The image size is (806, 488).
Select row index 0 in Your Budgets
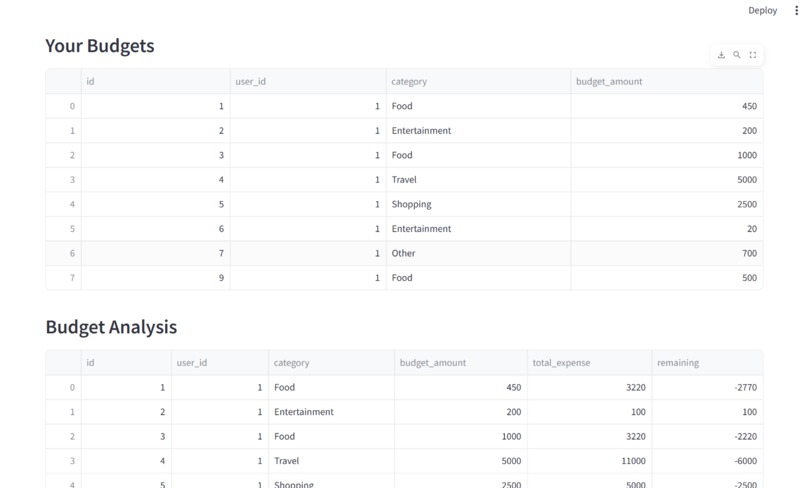(x=63, y=106)
